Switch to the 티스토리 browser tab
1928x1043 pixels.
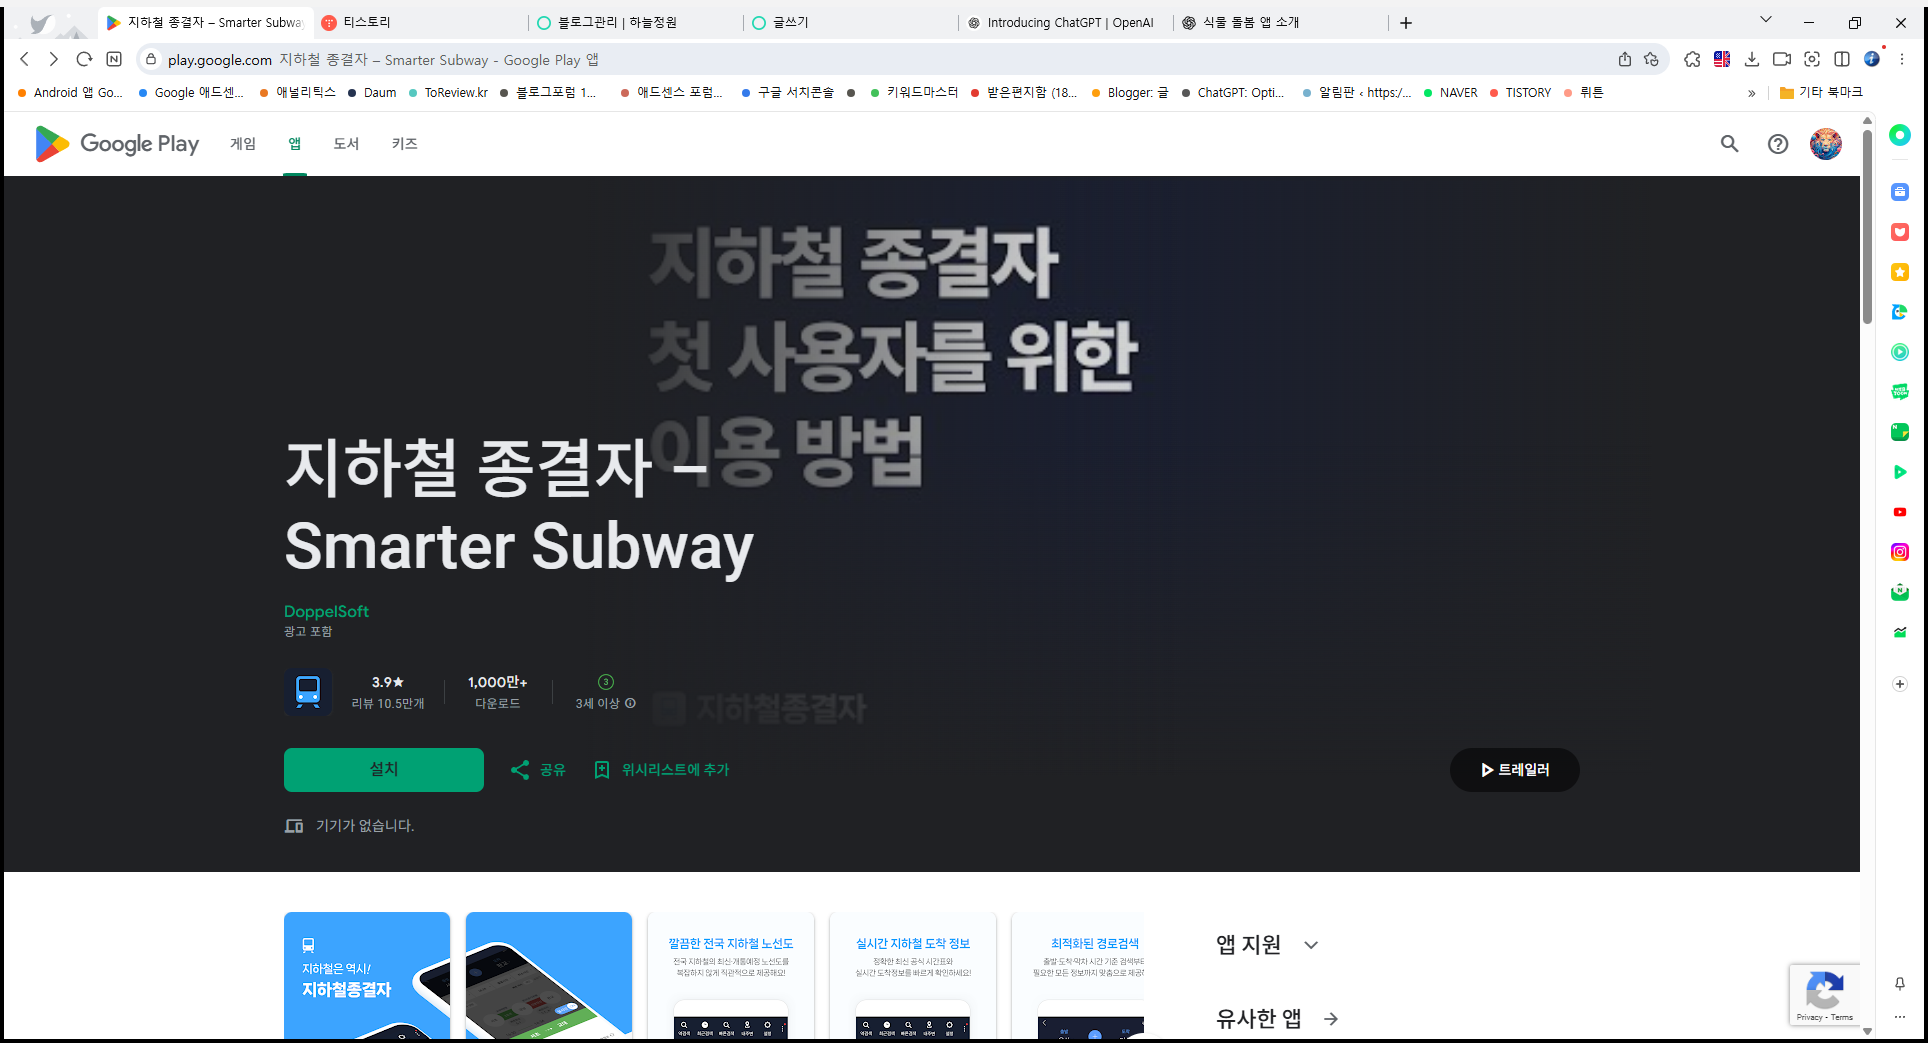[420, 22]
